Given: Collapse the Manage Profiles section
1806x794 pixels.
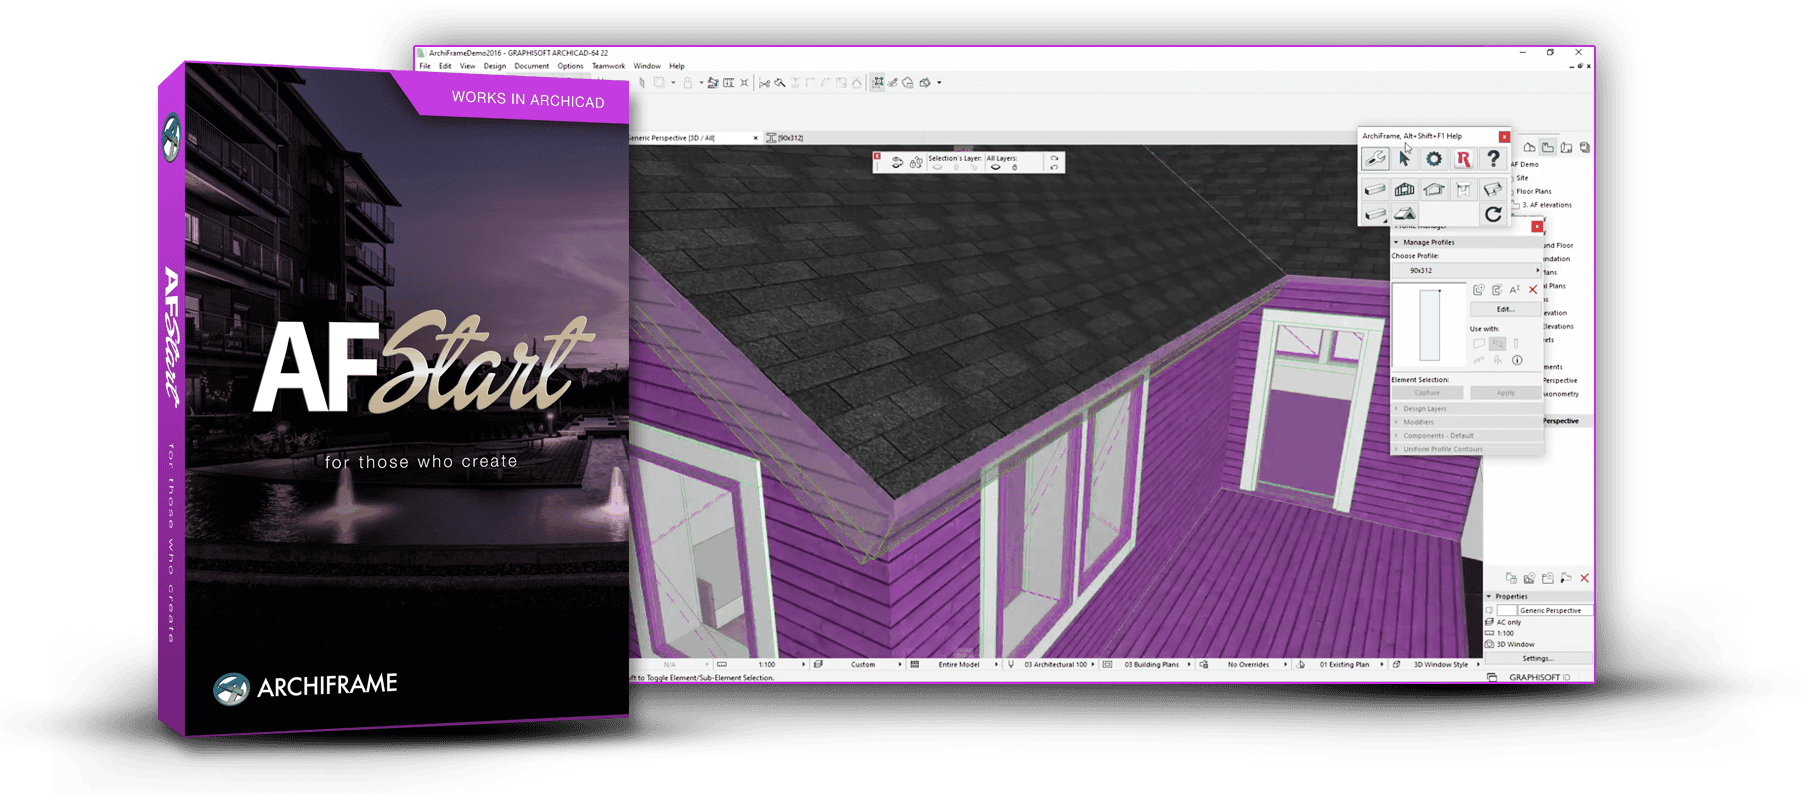Looking at the screenshot, I should click(x=1466, y=242).
